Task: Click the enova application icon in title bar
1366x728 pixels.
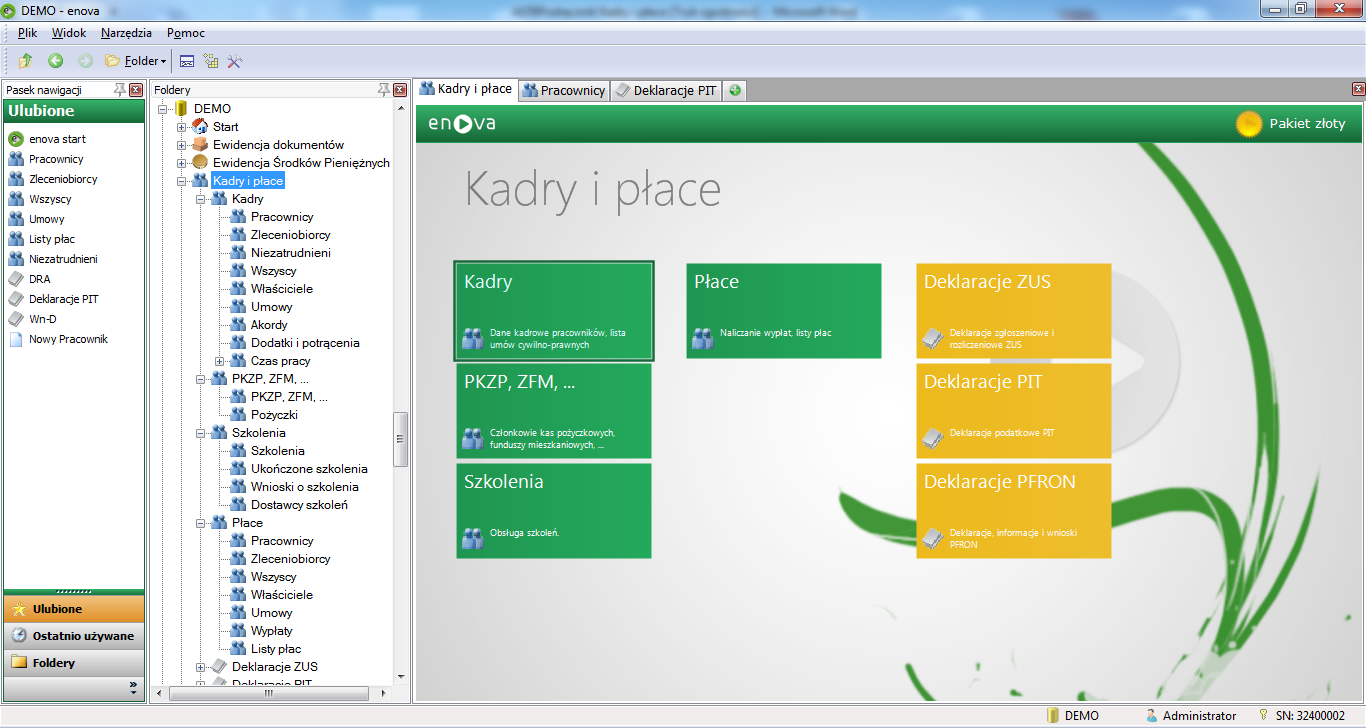Action: pyautogui.click(x=10, y=9)
